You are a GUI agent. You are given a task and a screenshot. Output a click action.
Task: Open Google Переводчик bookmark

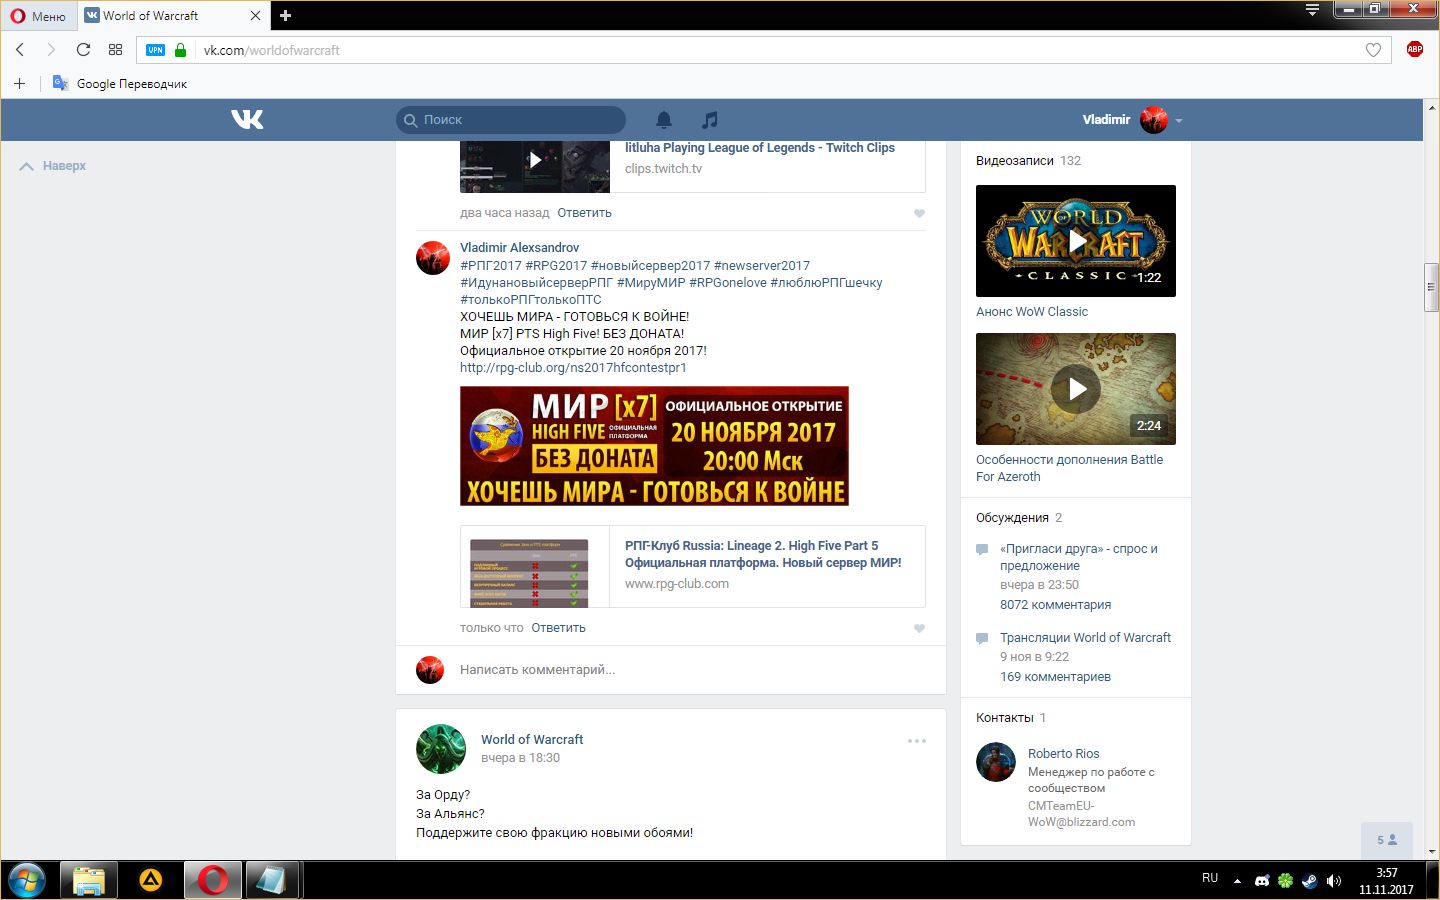pyautogui.click(x=120, y=84)
